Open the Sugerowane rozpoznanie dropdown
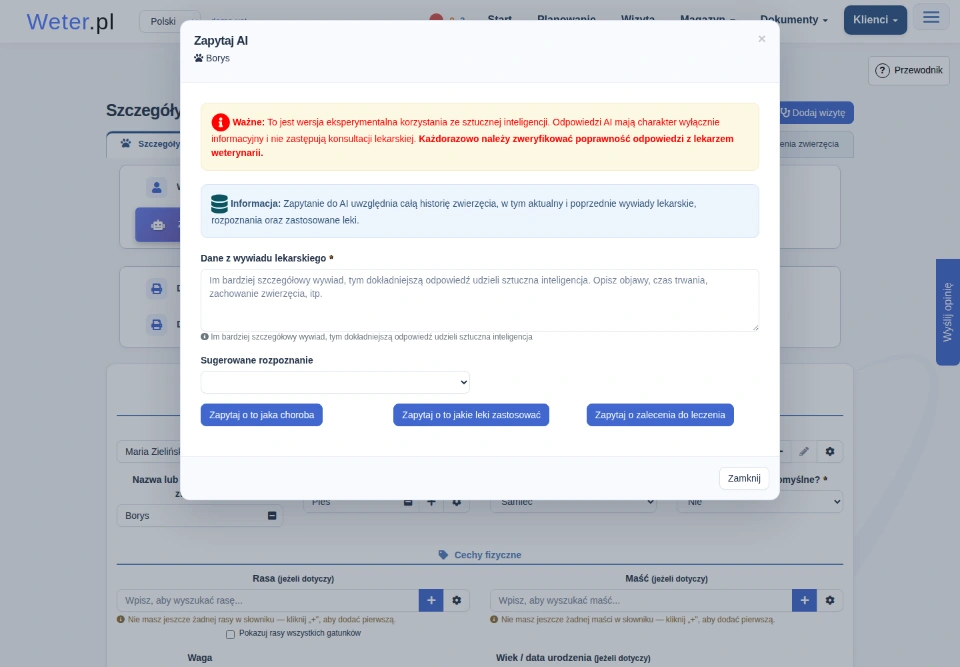Viewport: 960px width, 667px height. click(x=335, y=382)
